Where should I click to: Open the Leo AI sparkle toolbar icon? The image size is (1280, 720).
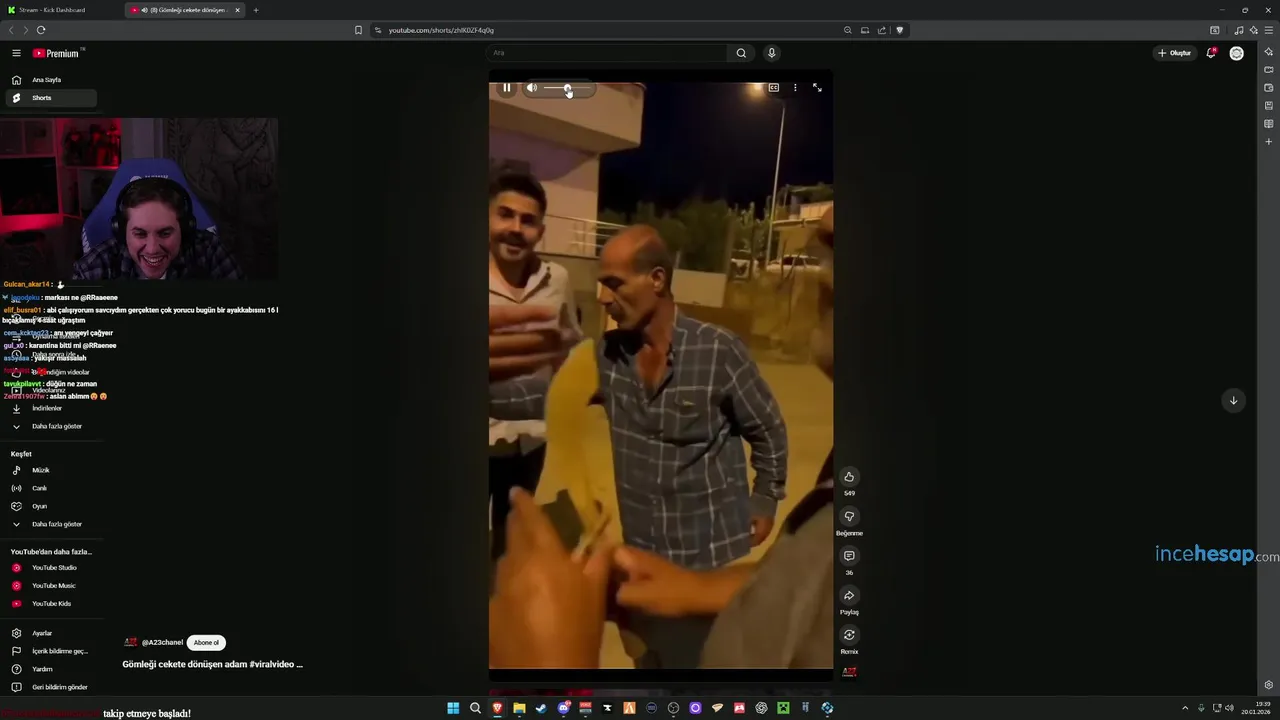pyautogui.click(x=1253, y=30)
